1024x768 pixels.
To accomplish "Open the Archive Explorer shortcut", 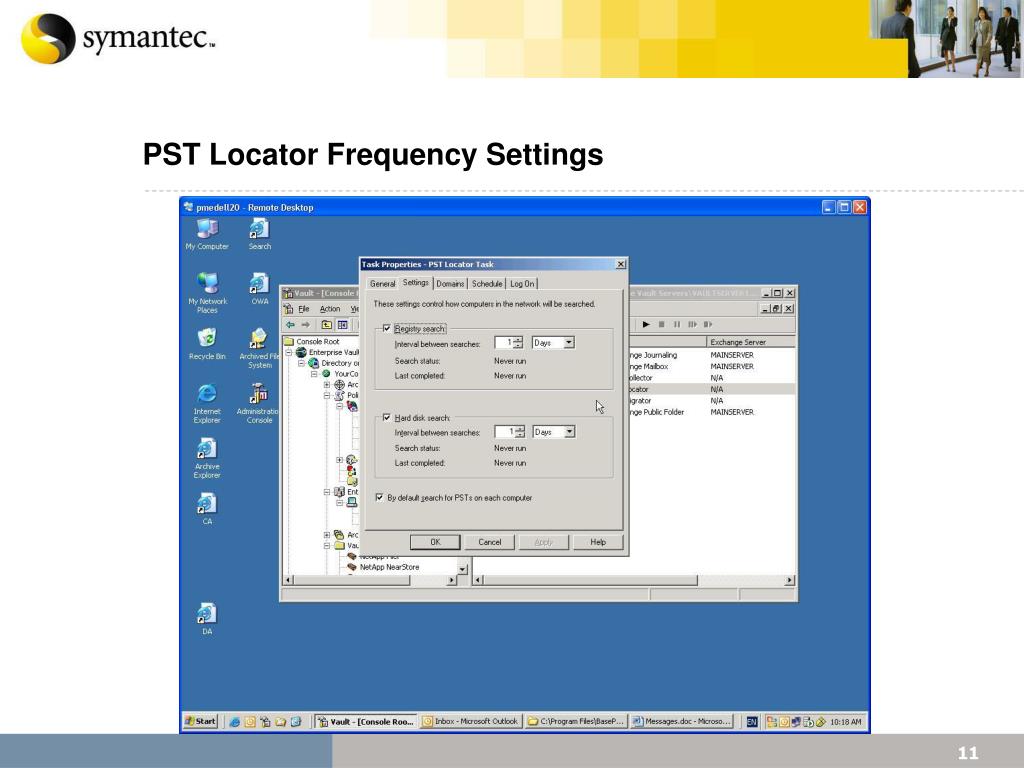I will point(207,458).
